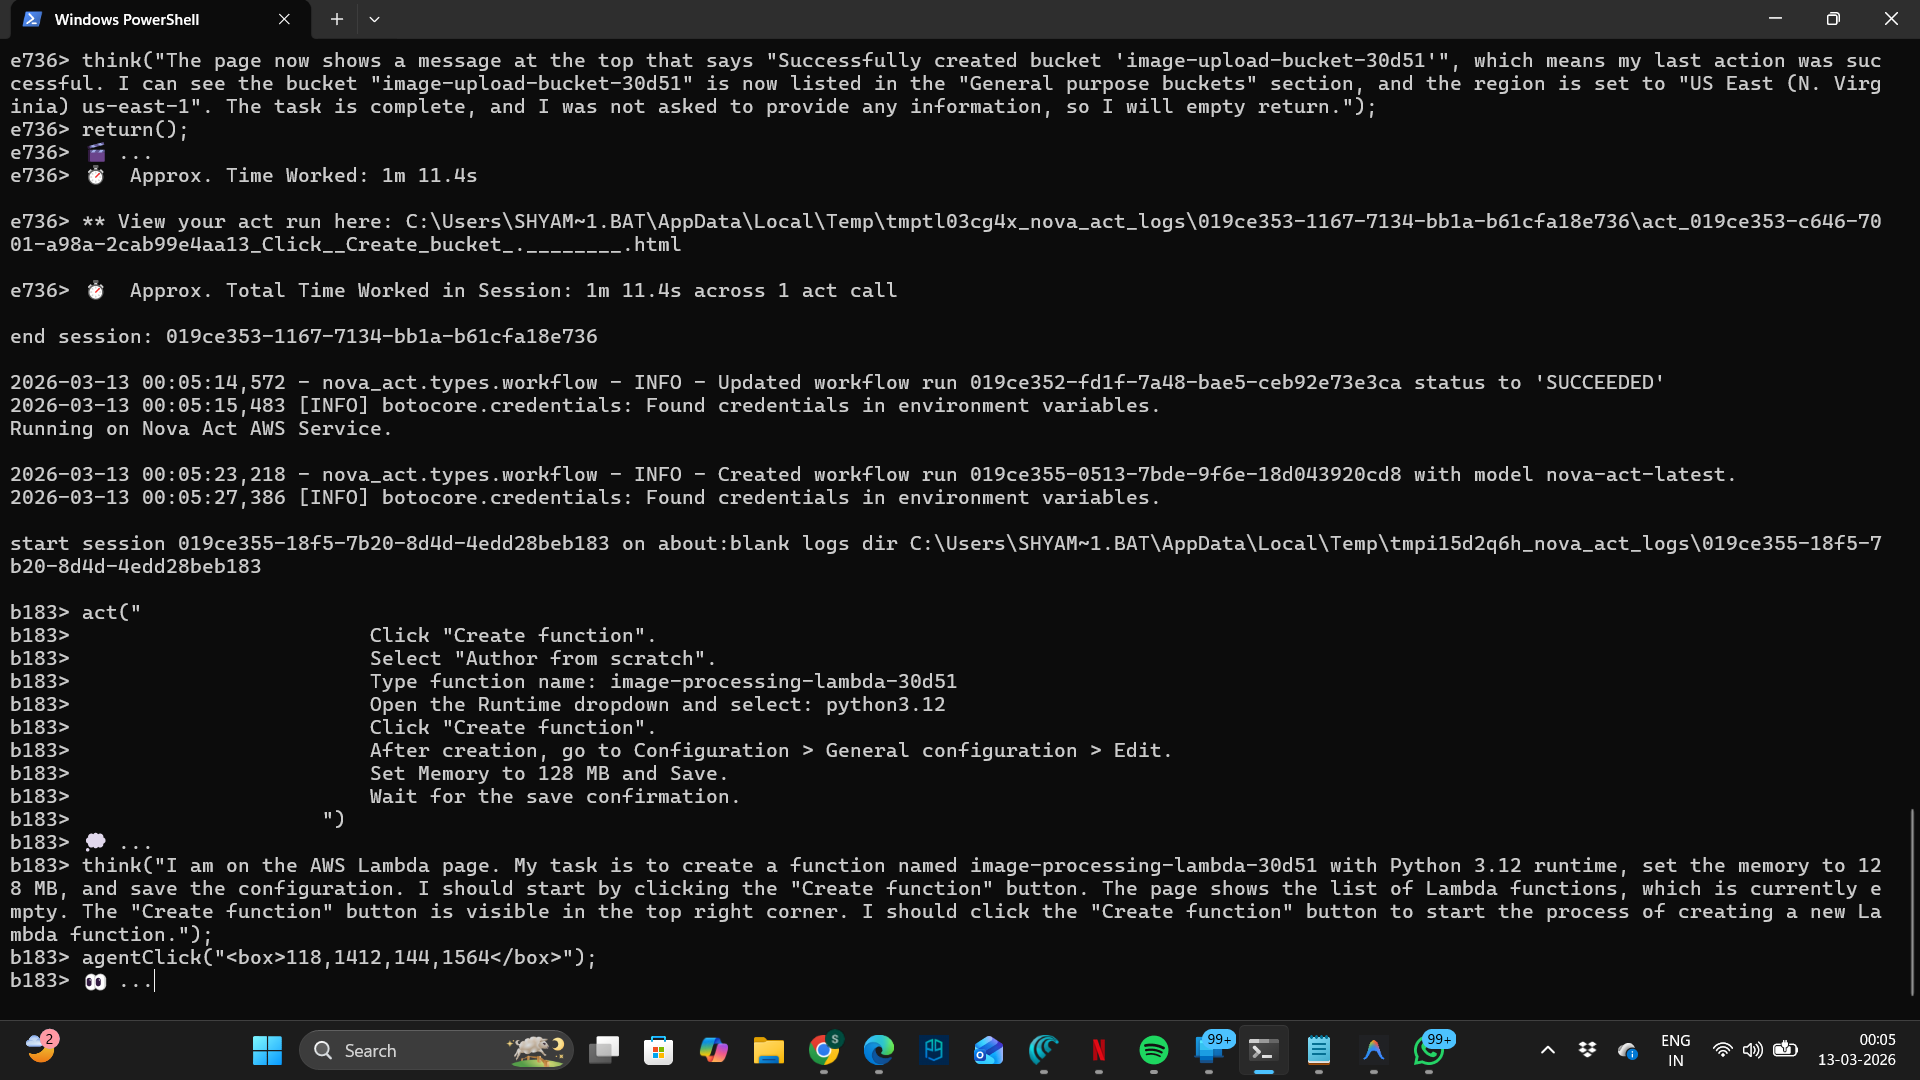
Task: Click the terminal vertical scrollbar
Action: (1911, 900)
